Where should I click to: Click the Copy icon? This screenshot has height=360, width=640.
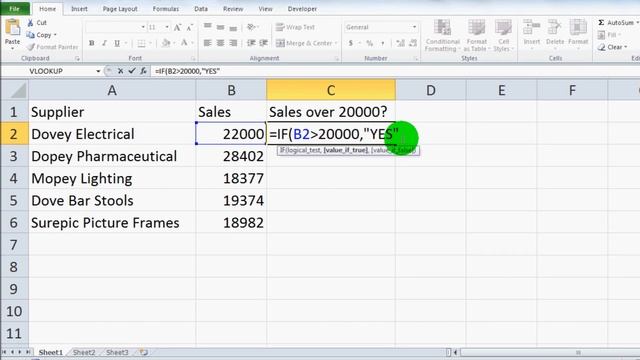click(x=31, y=35)
